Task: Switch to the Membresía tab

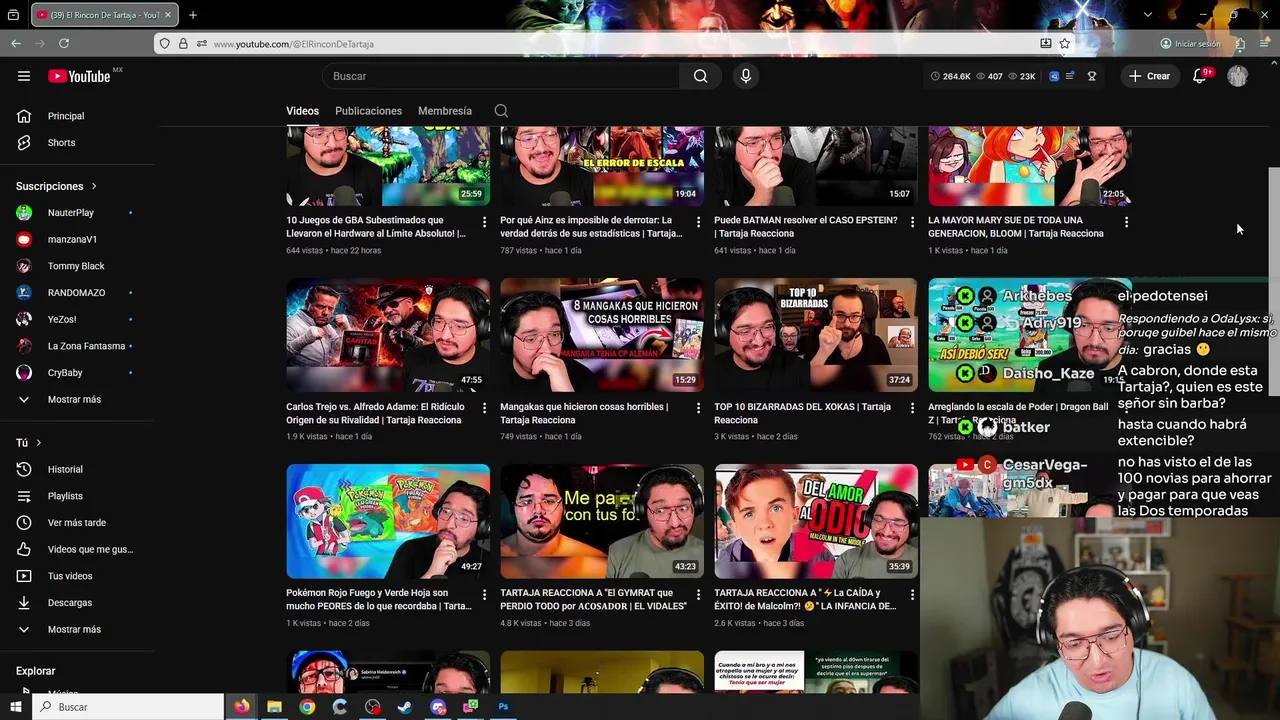Action: click(445, 111)
